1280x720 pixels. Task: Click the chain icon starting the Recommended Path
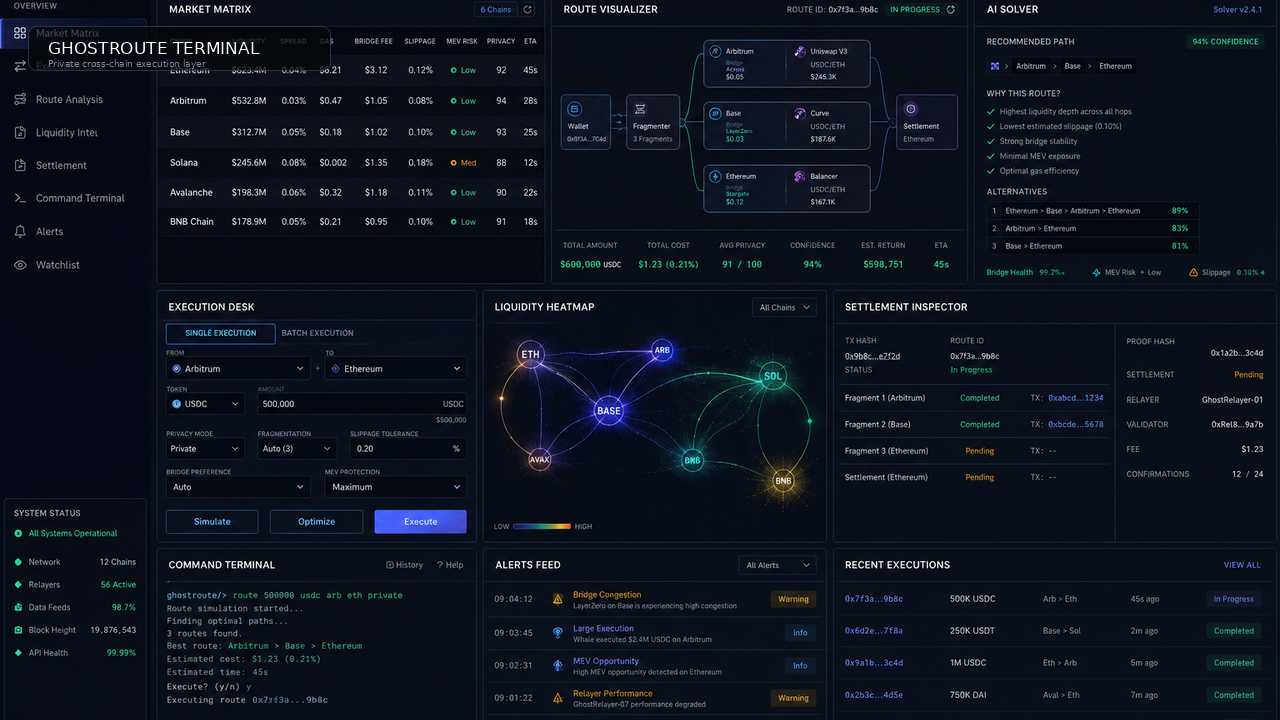pos(995,66)
